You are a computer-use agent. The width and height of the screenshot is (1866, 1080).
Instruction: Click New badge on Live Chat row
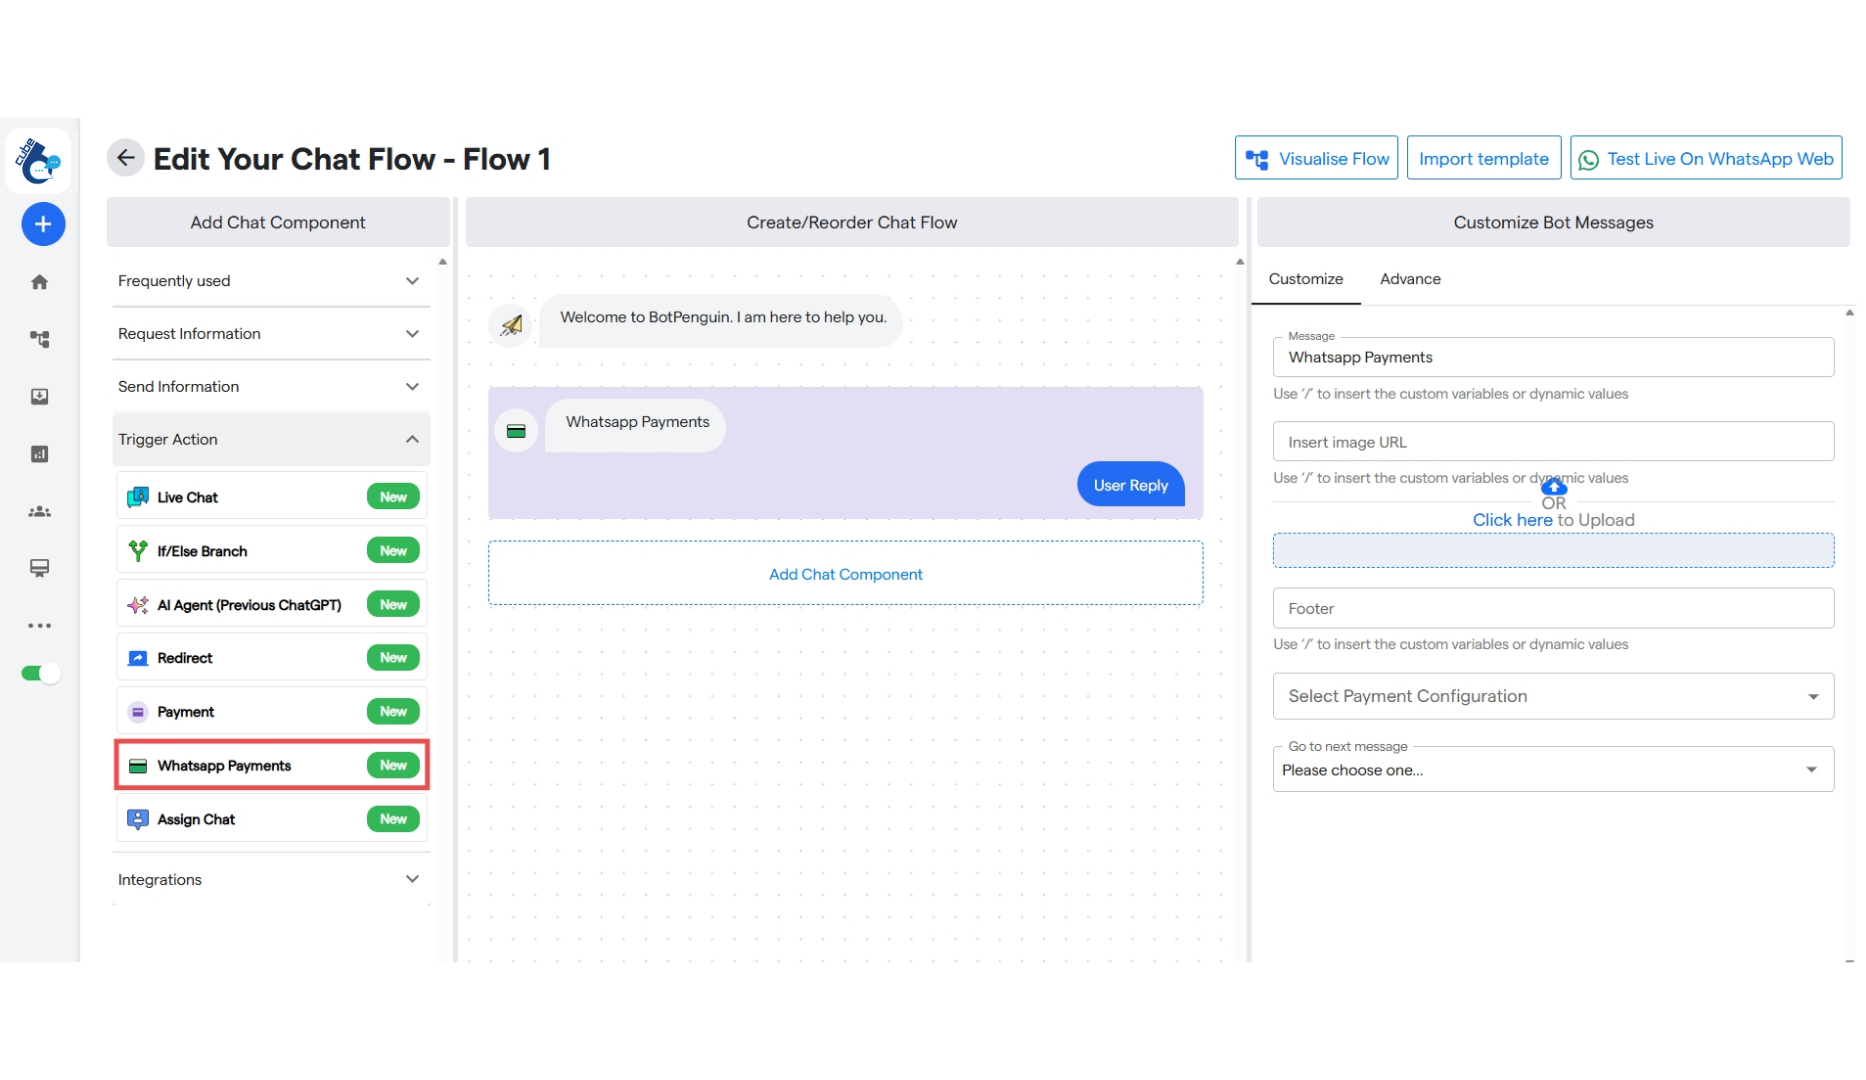[393, 497]
